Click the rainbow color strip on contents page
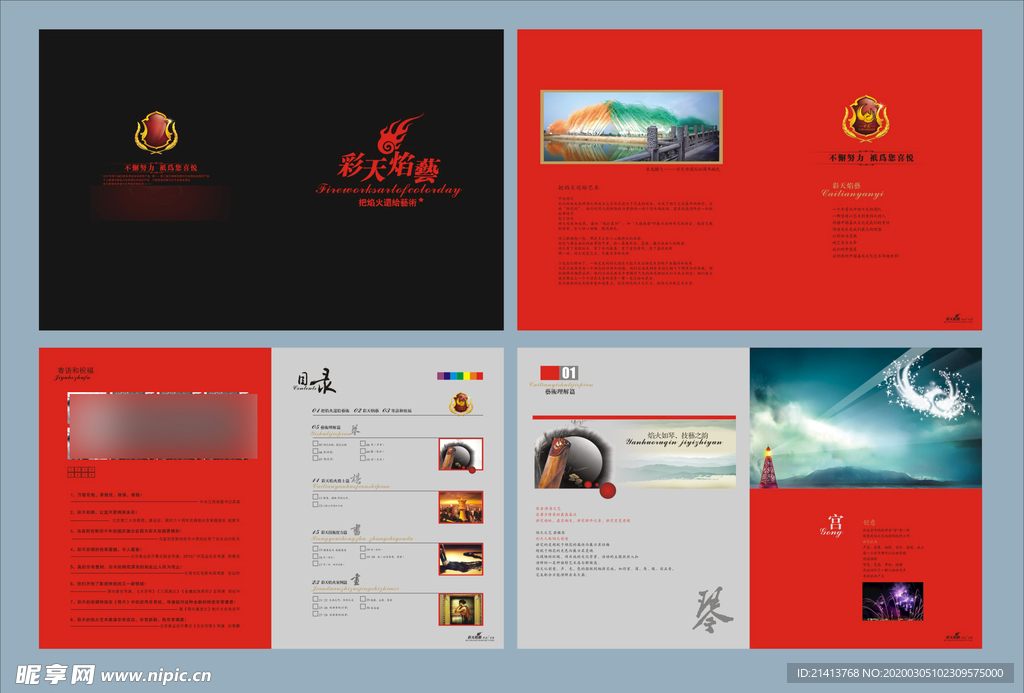Screen dimensions: 1024x693 click(x=460, y=376)
